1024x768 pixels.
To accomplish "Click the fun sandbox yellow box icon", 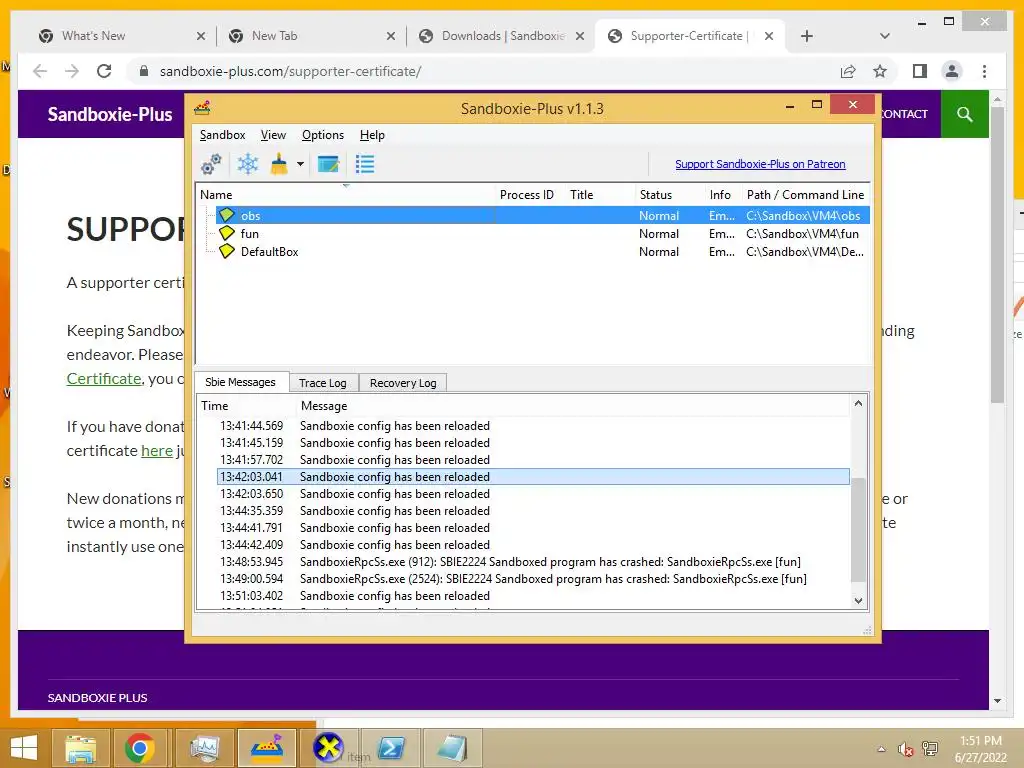I will point(227,233).
